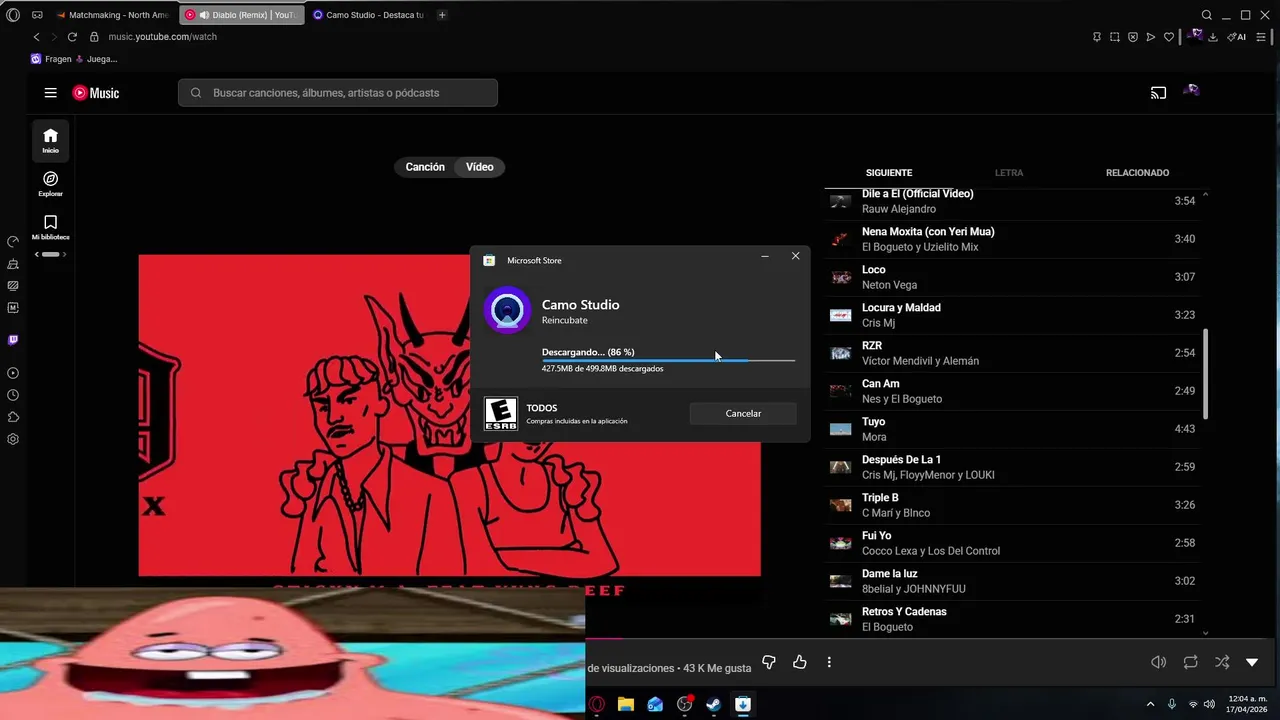Screen dimensions: 1280x720
Task: Open the YouTube Music account avatar
Action: [1191, 91]
